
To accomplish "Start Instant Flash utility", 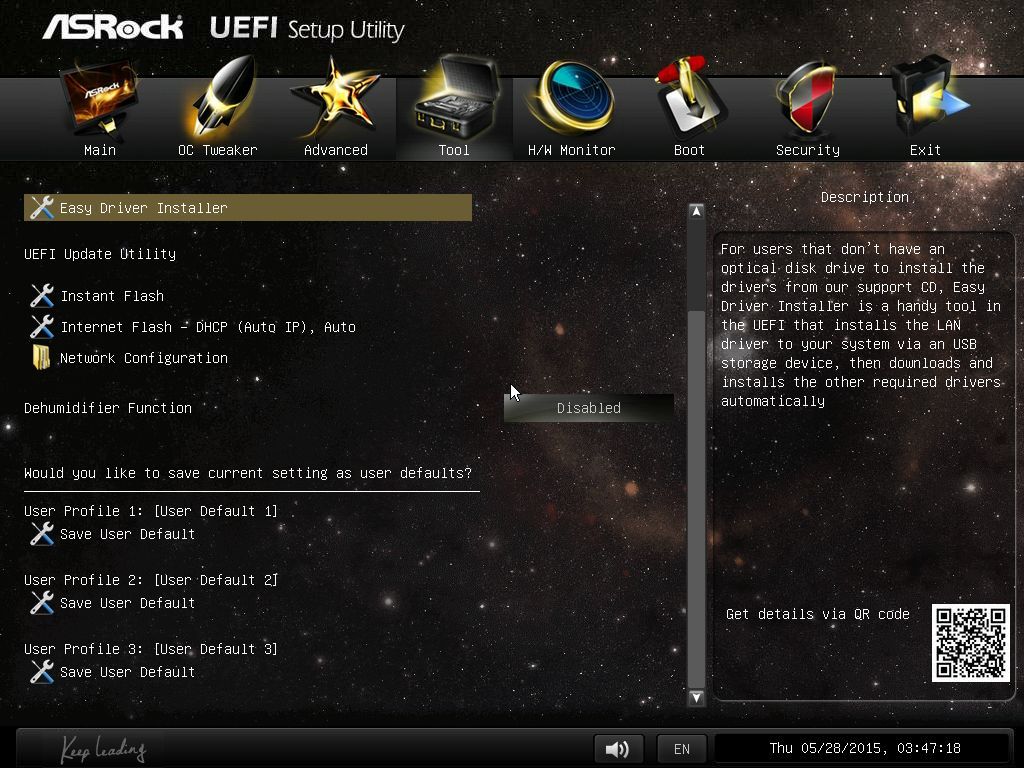I will pyautogui.click(x=112, y=296).
